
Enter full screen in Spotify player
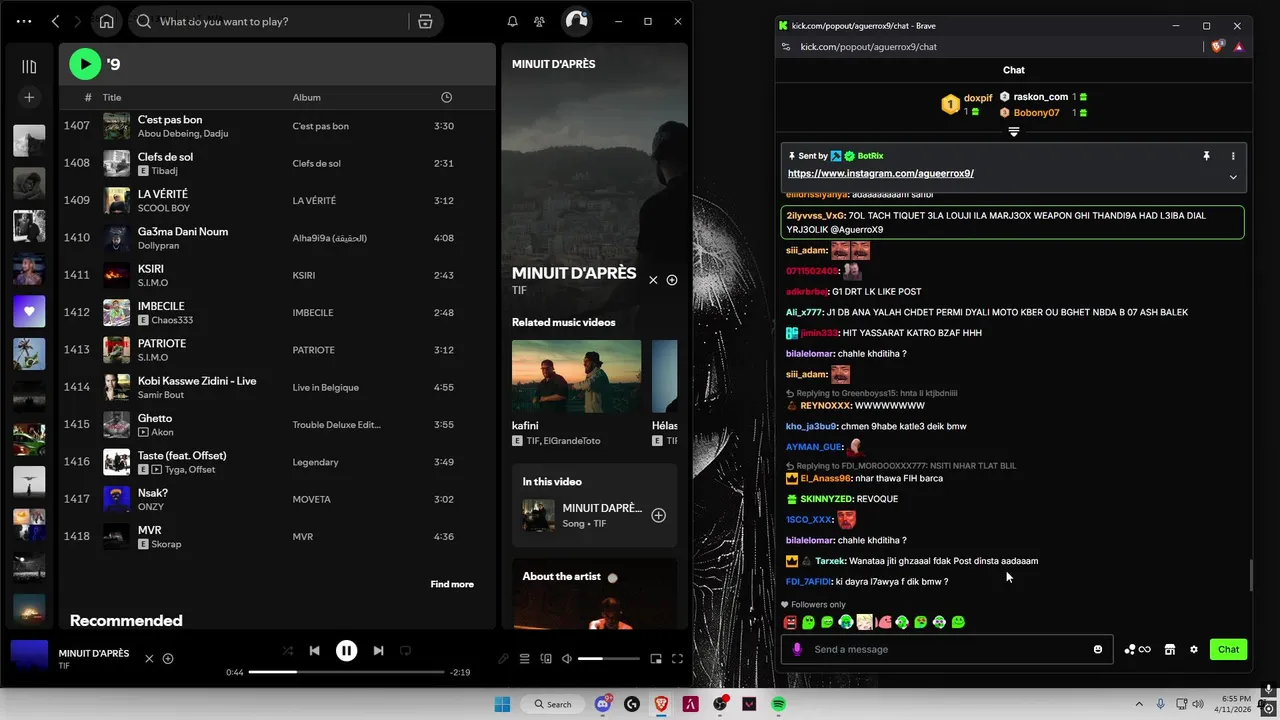677,659
